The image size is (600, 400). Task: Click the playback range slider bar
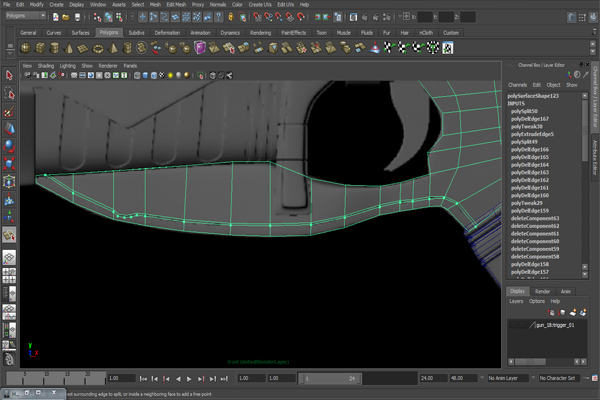(331, 379)
